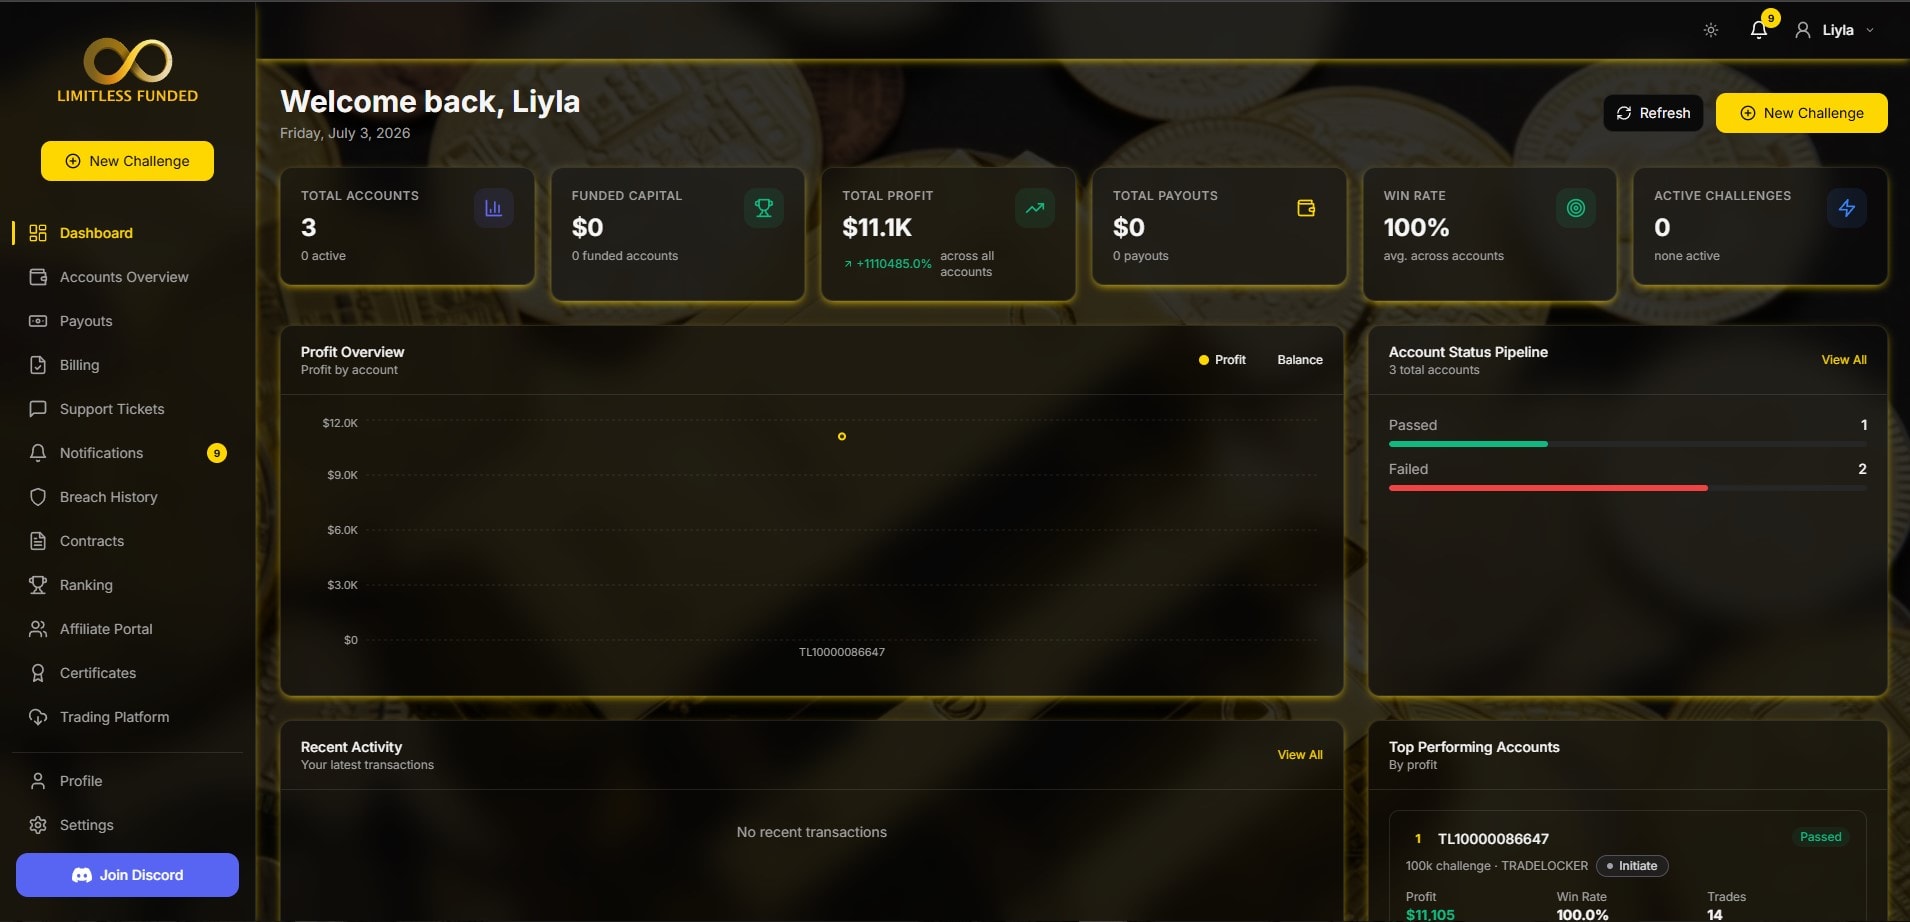This screenshot has width=1910, height=922.
Task: Click the Funded Capital trophy icon
Action: (x=764, y=208)
